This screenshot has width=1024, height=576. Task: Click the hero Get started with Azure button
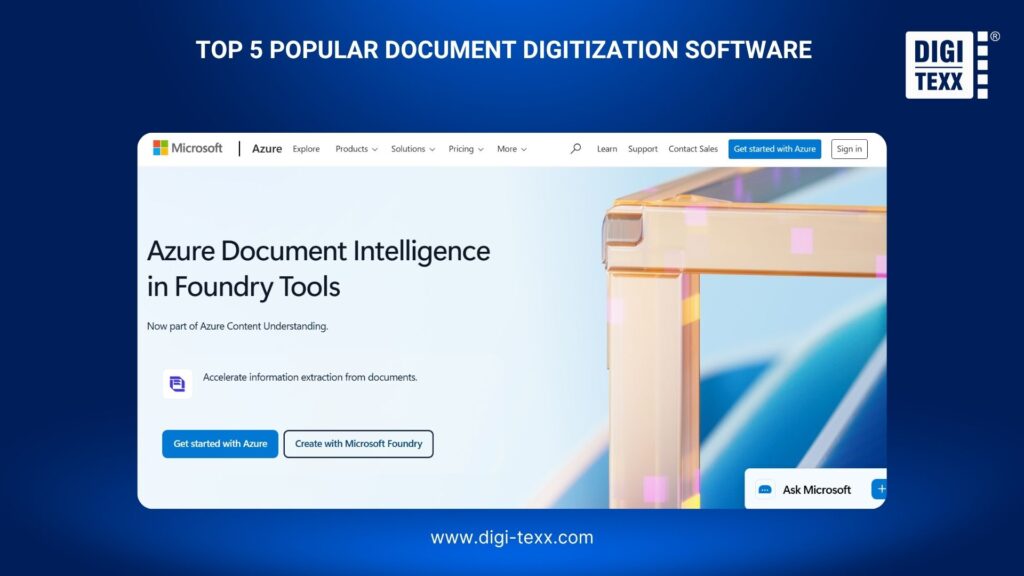click(x=220, y=443)
